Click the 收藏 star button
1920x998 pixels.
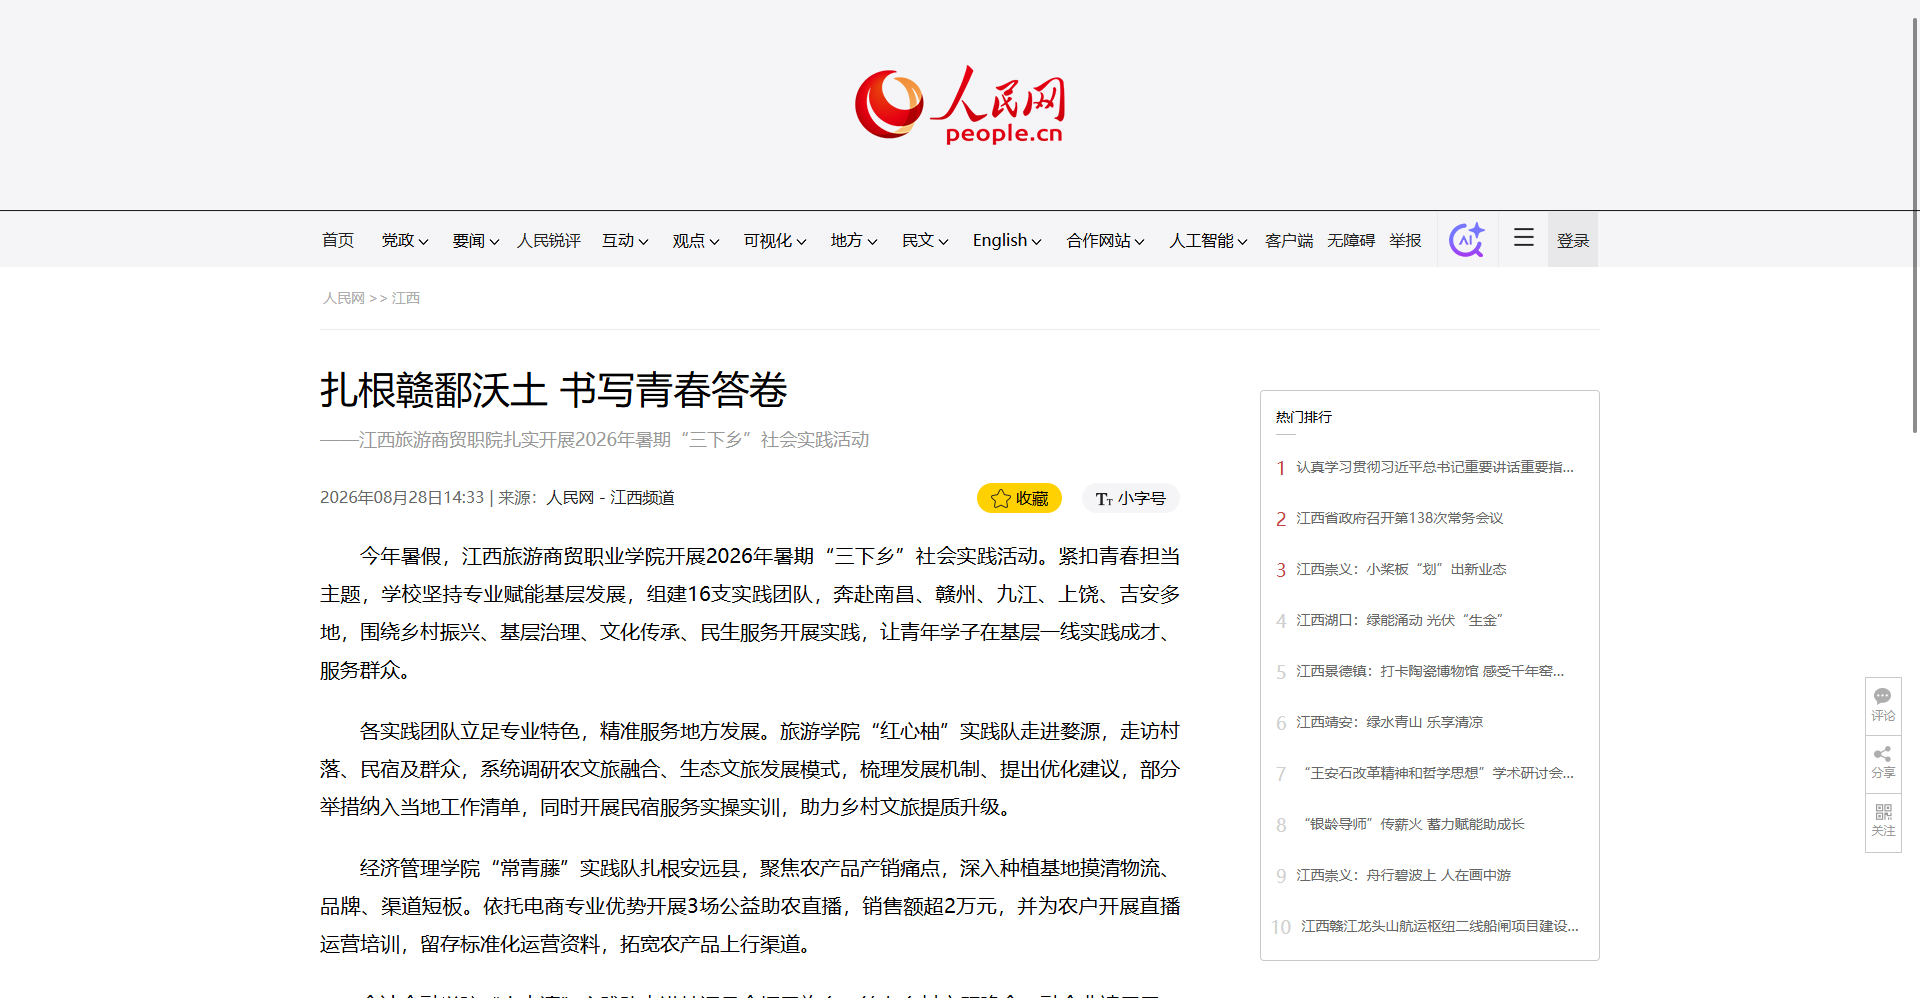pyautogui.click(x=1019, y=498)
